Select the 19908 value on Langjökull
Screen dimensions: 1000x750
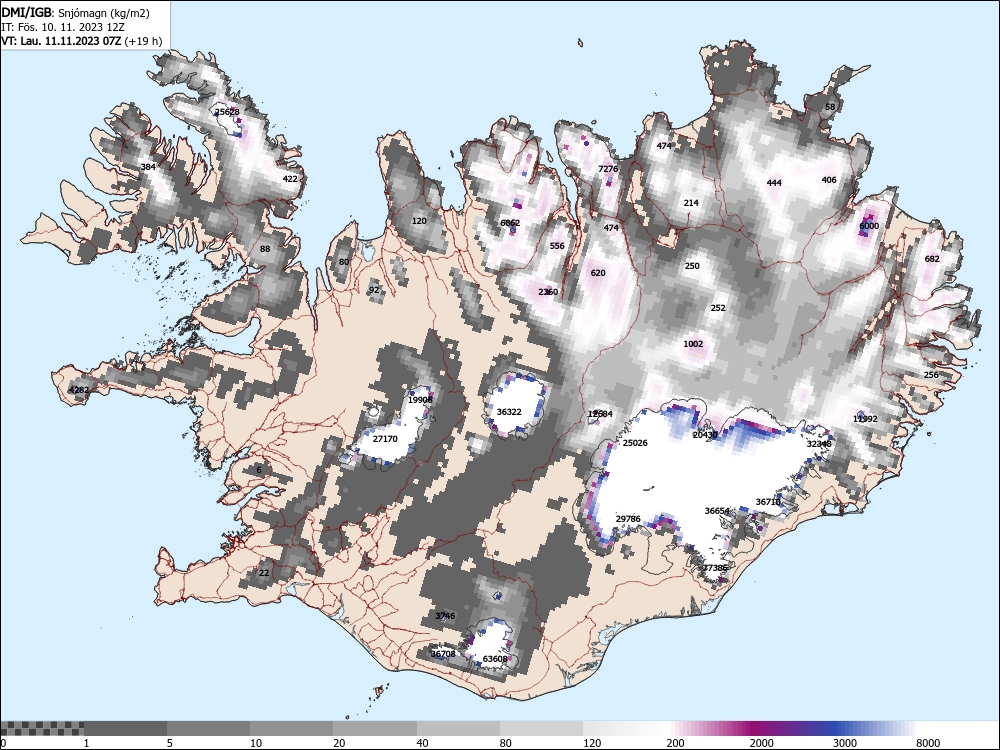[420, 400]
